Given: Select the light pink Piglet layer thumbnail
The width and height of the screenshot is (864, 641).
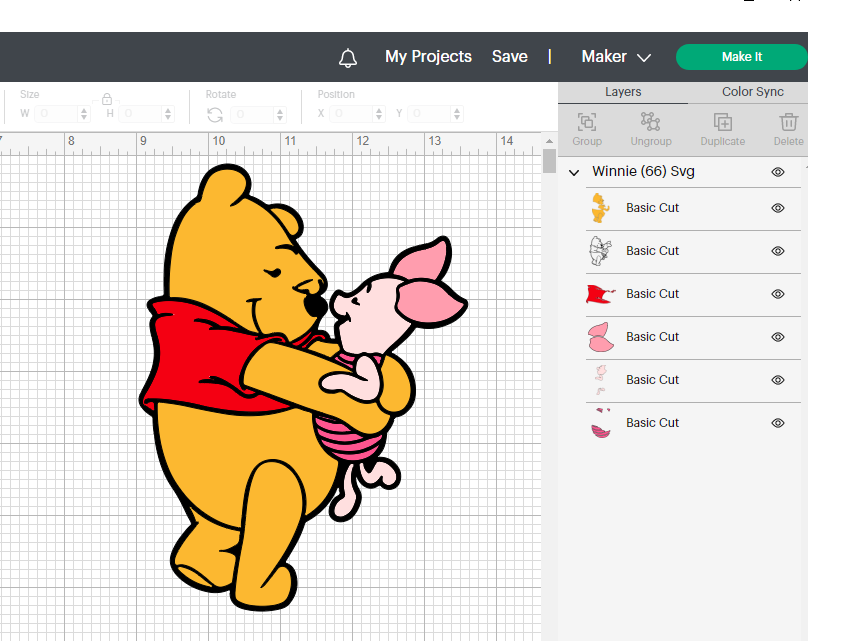Looking at the screenshot, I should [601, 380].
